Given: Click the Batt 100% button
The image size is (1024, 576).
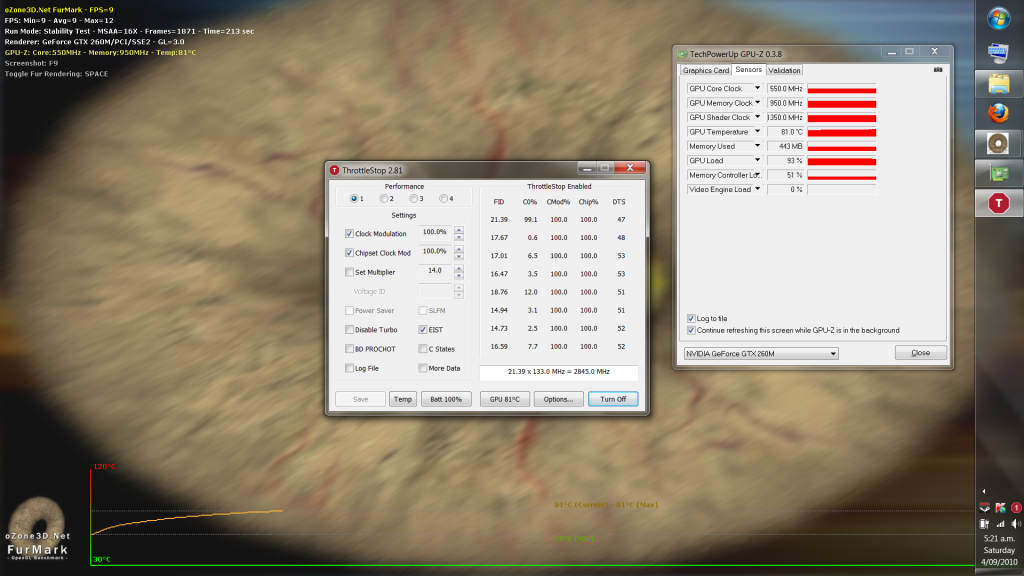Looking at the screenshot, I should [x=446, y=399].
